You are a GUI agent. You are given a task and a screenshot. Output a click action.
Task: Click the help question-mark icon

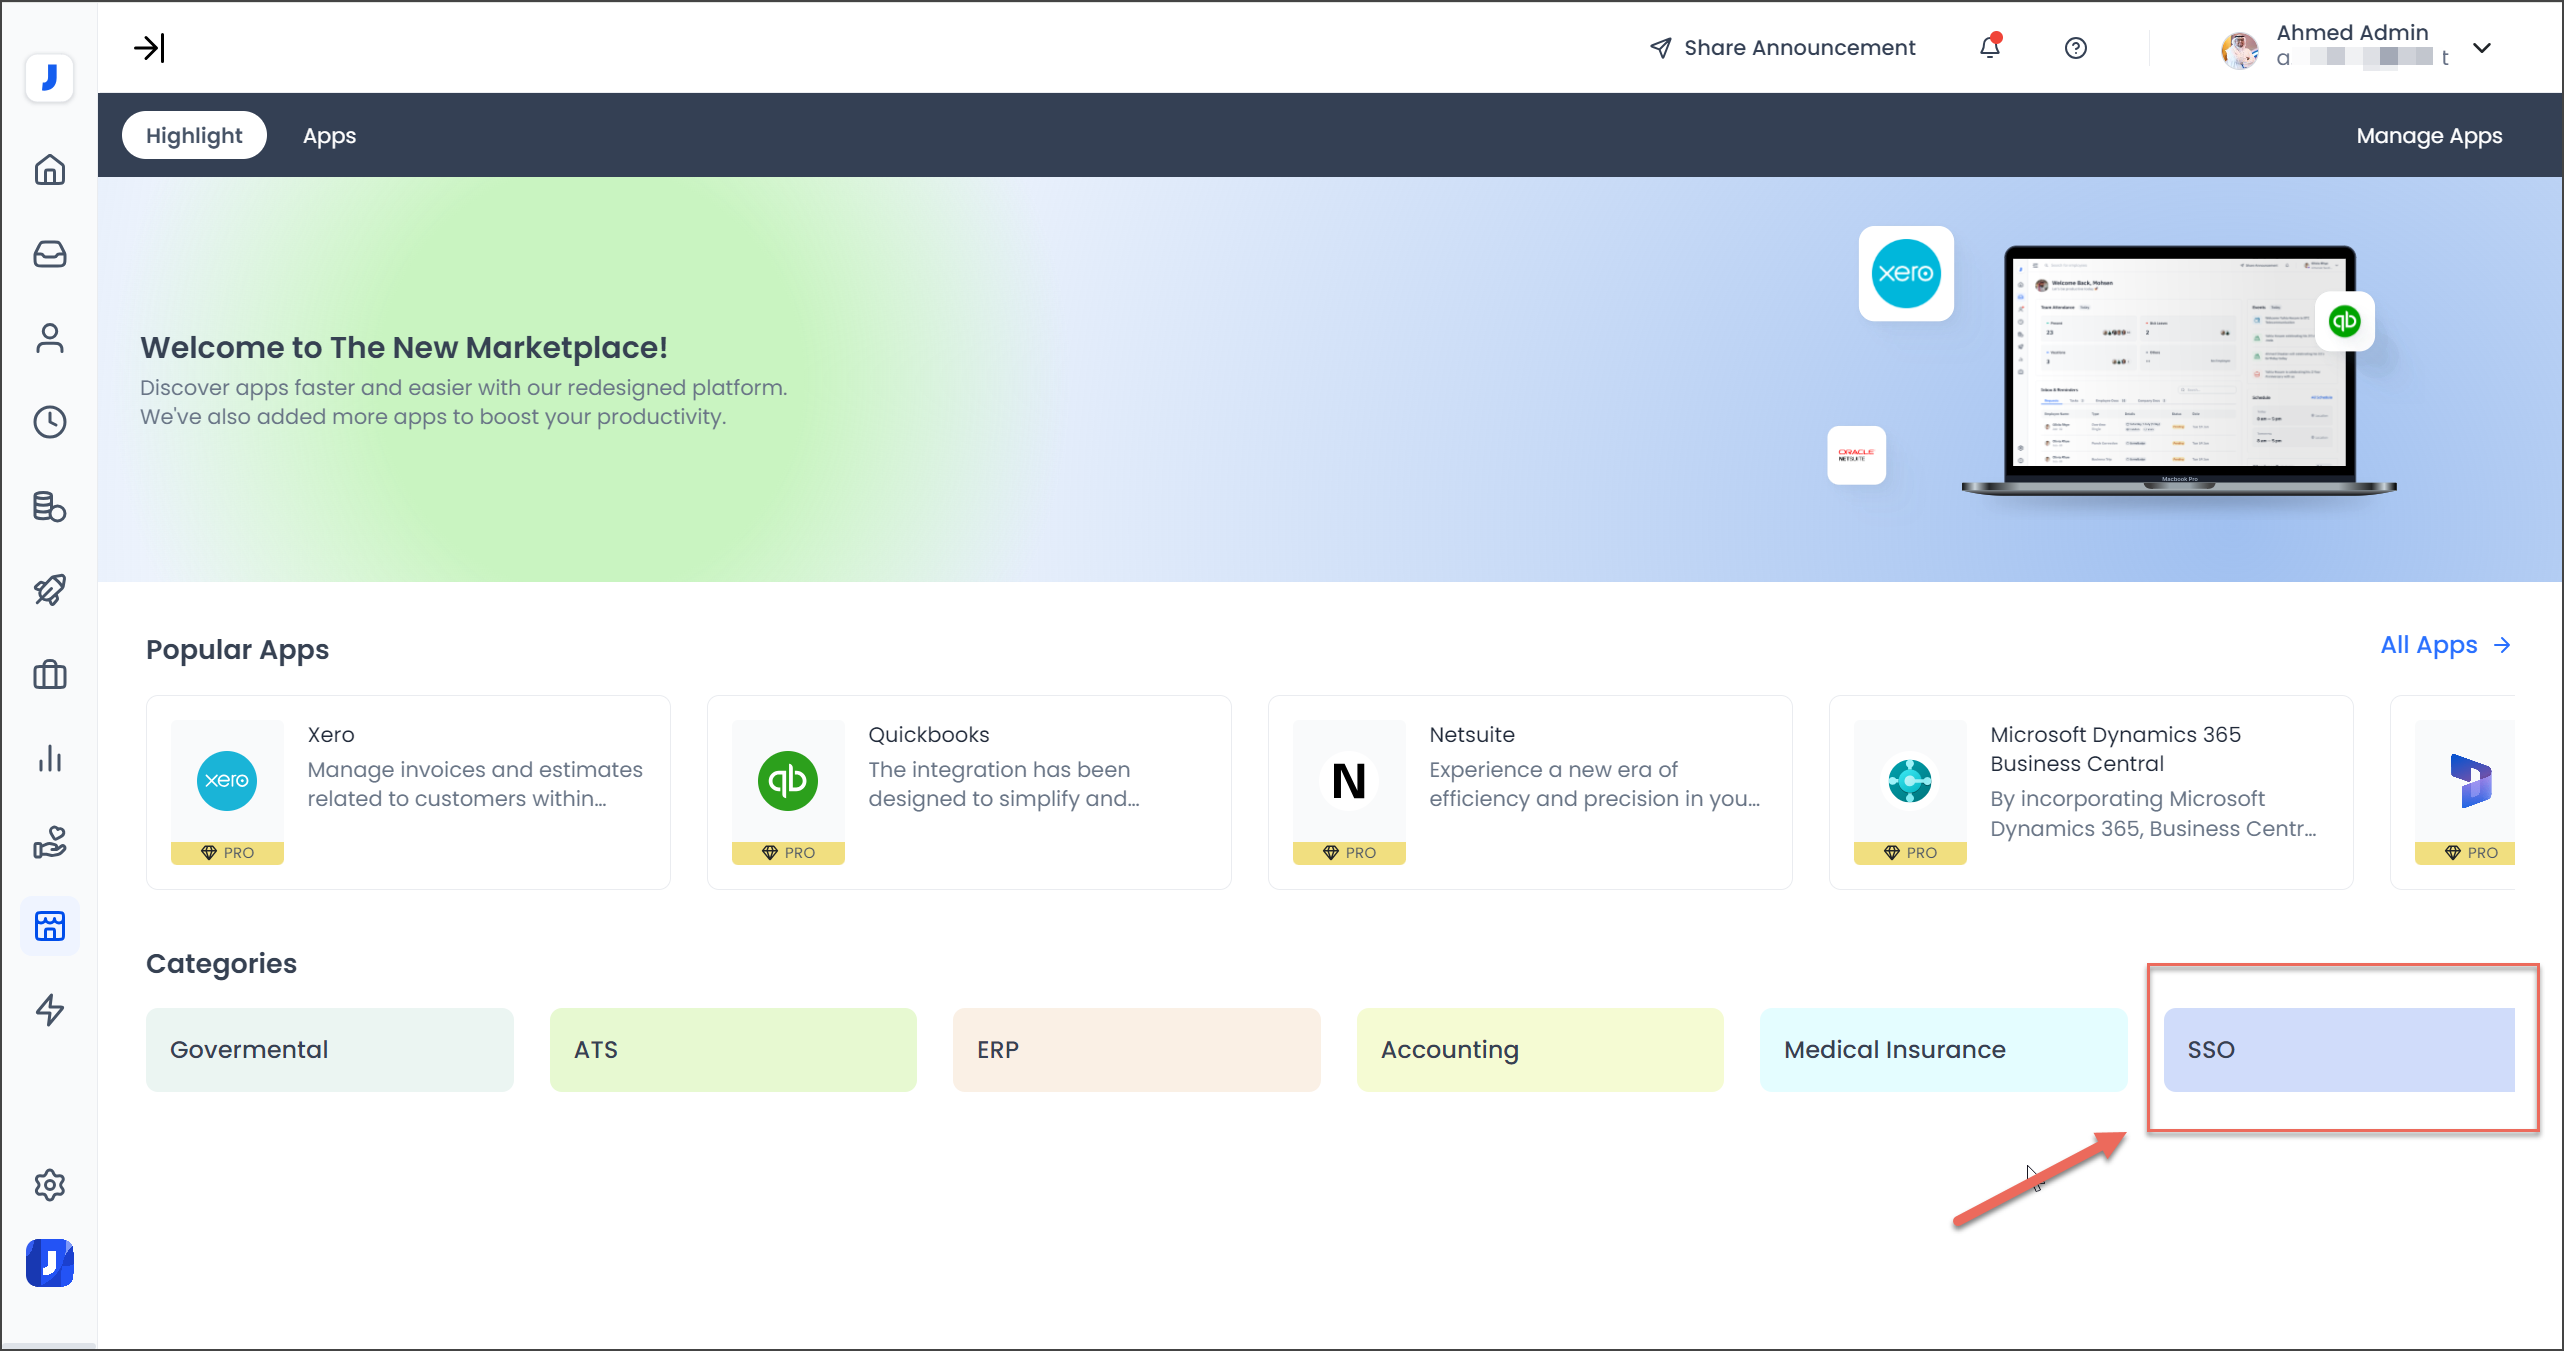pos(2076,47)
